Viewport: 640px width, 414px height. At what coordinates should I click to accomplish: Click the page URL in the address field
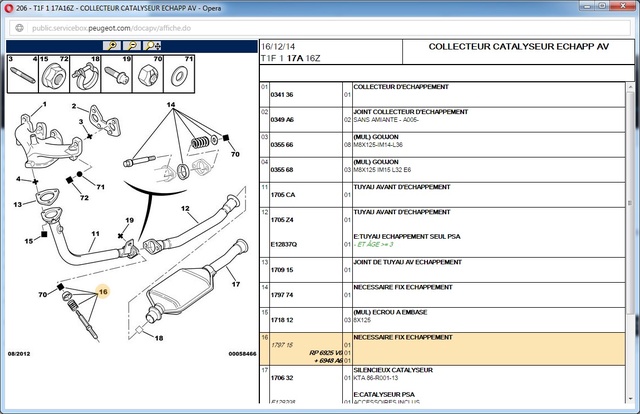coord(111,28)
